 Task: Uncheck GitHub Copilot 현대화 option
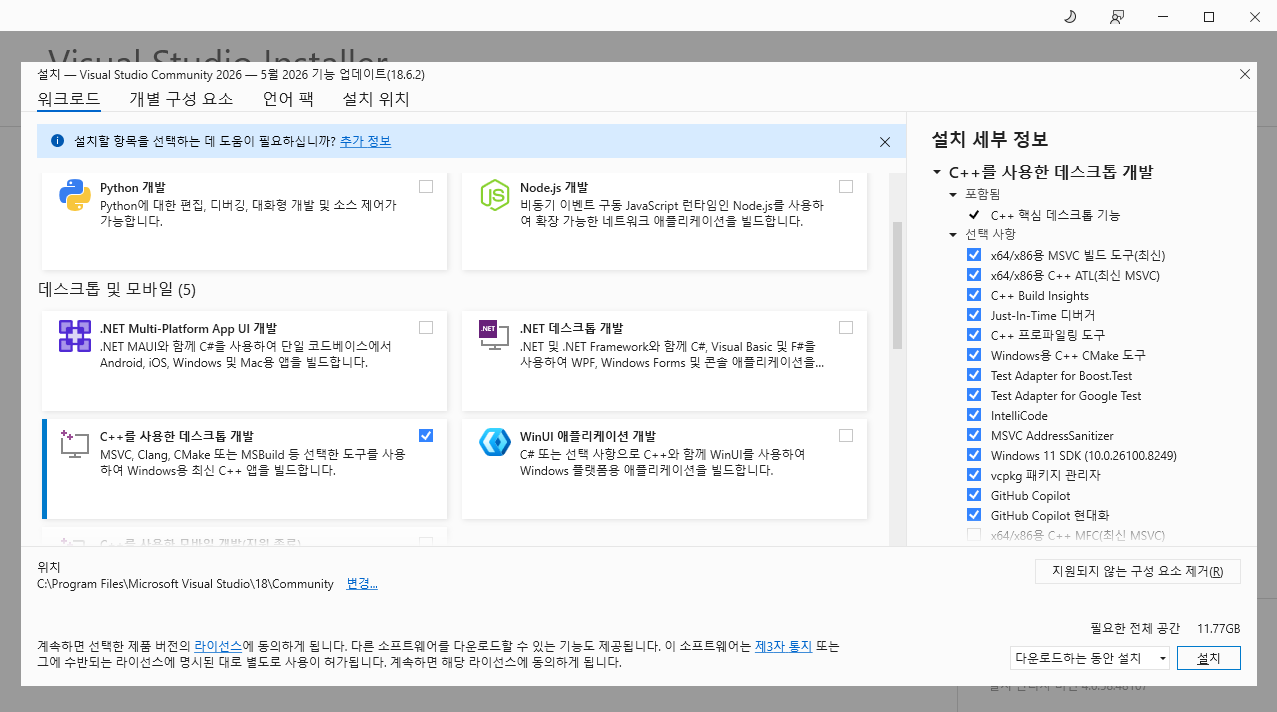pyautogui.click(x=974, y=515)
